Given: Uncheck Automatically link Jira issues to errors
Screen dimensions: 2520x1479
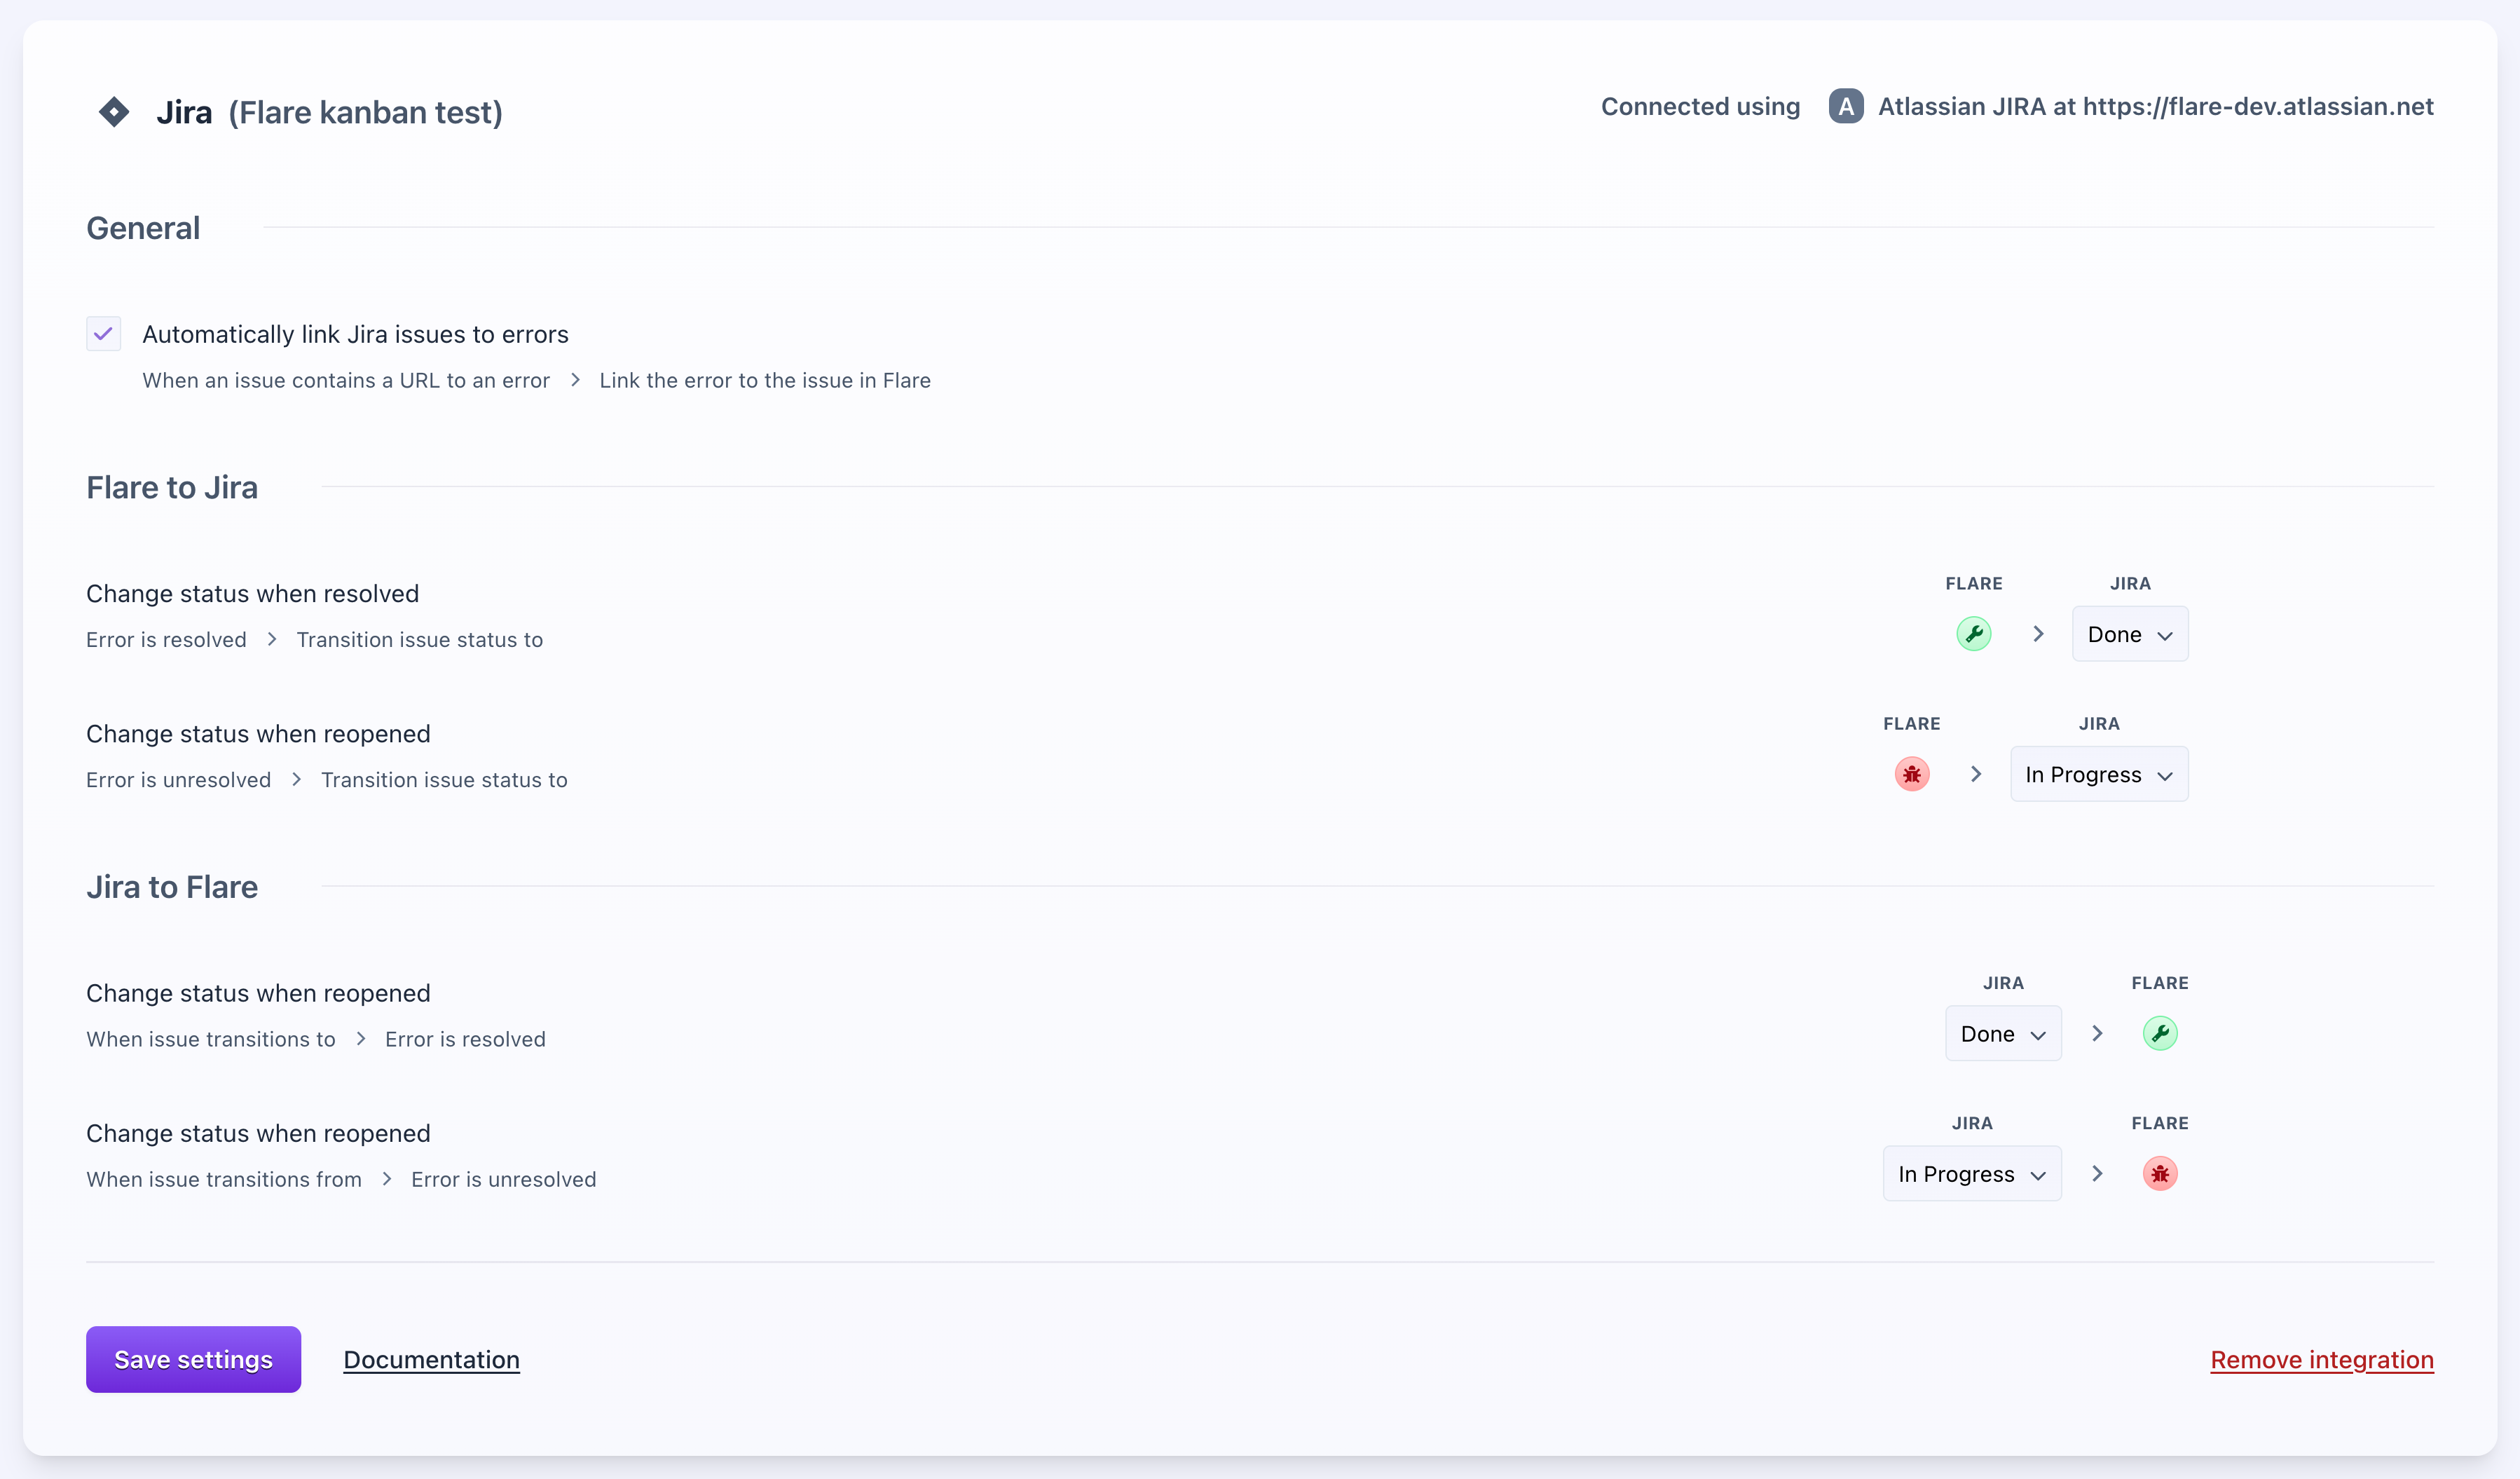Looking at the screenshot, I should (103, 334).
